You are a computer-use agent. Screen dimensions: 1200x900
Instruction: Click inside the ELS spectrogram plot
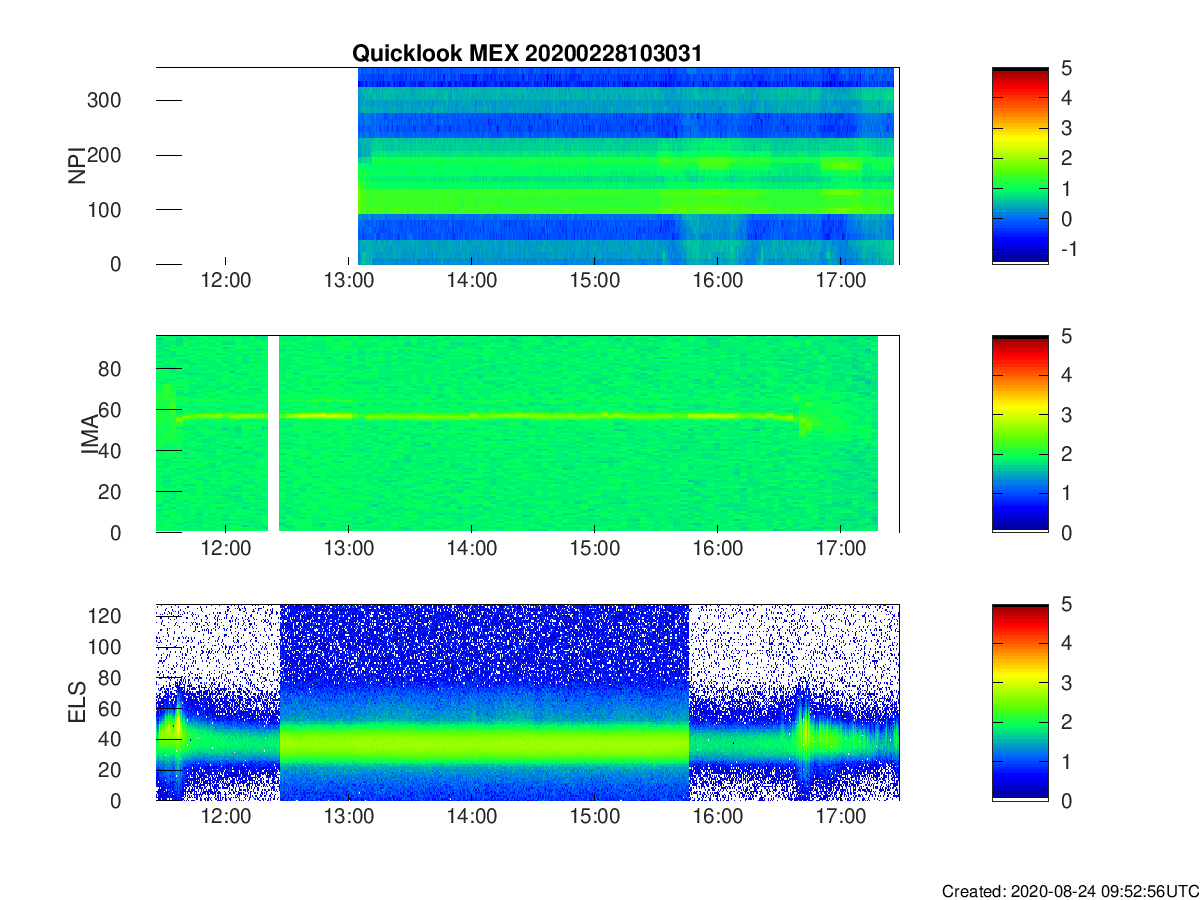pos(528,703)
